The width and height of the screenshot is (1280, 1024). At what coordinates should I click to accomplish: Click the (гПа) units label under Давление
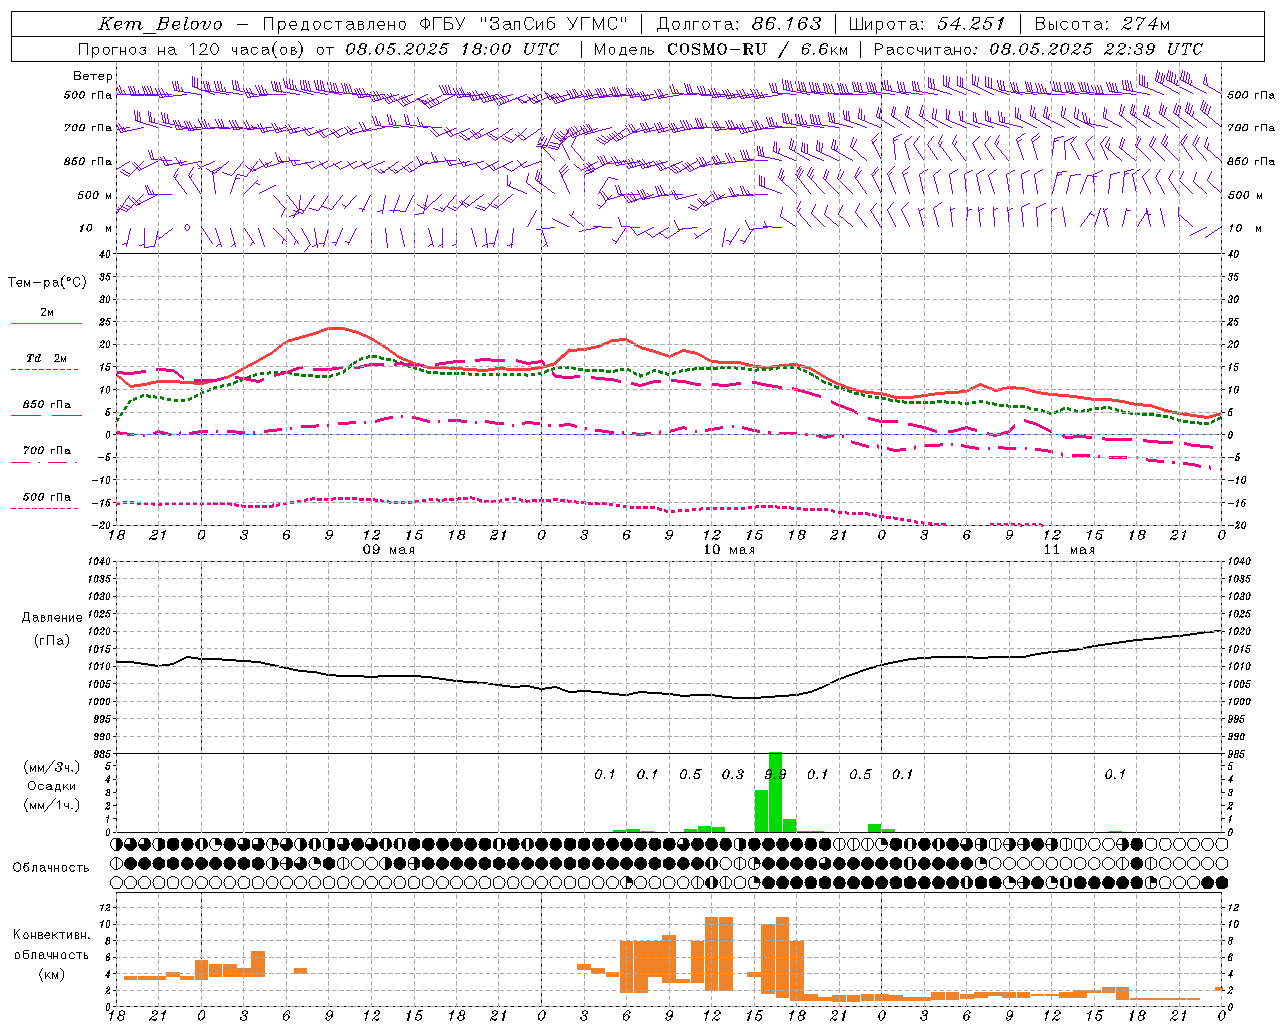click(52, 640)
